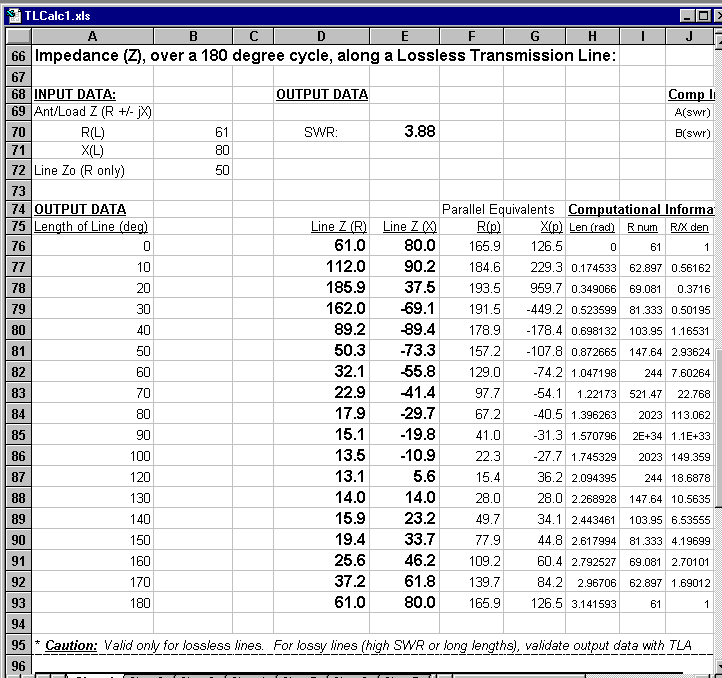Image resolution: width=722 pixels, height=678 pixels.
Task: Select column F header
Action: (x=472, y=36)
